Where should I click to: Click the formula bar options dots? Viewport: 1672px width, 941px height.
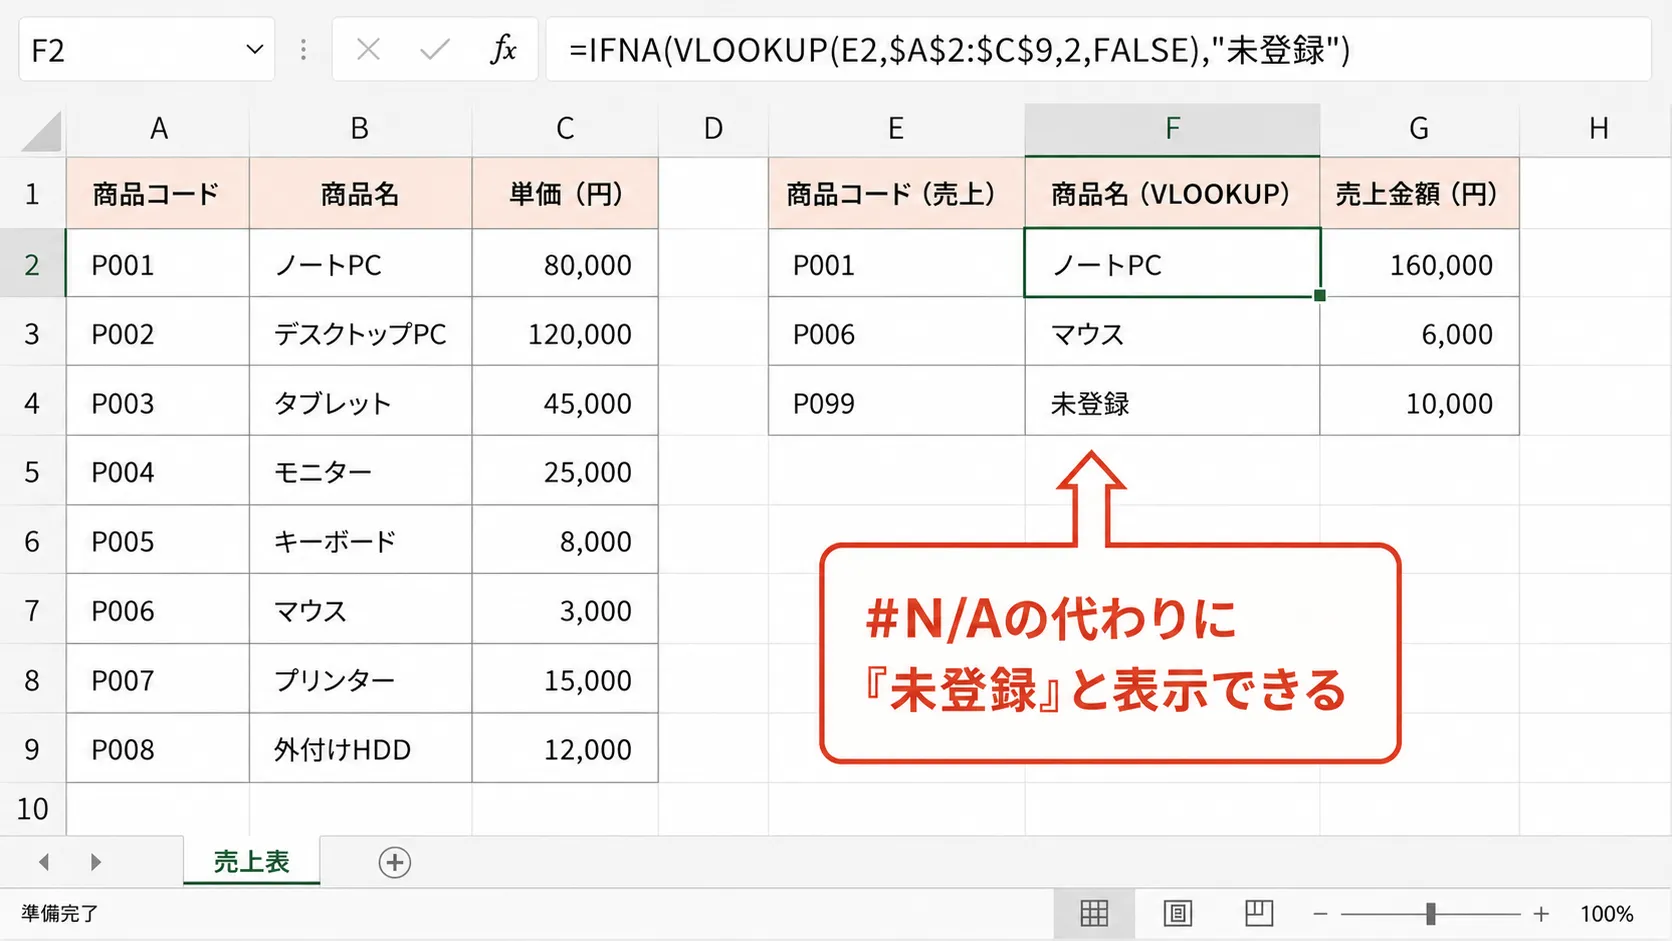(303, 49)
